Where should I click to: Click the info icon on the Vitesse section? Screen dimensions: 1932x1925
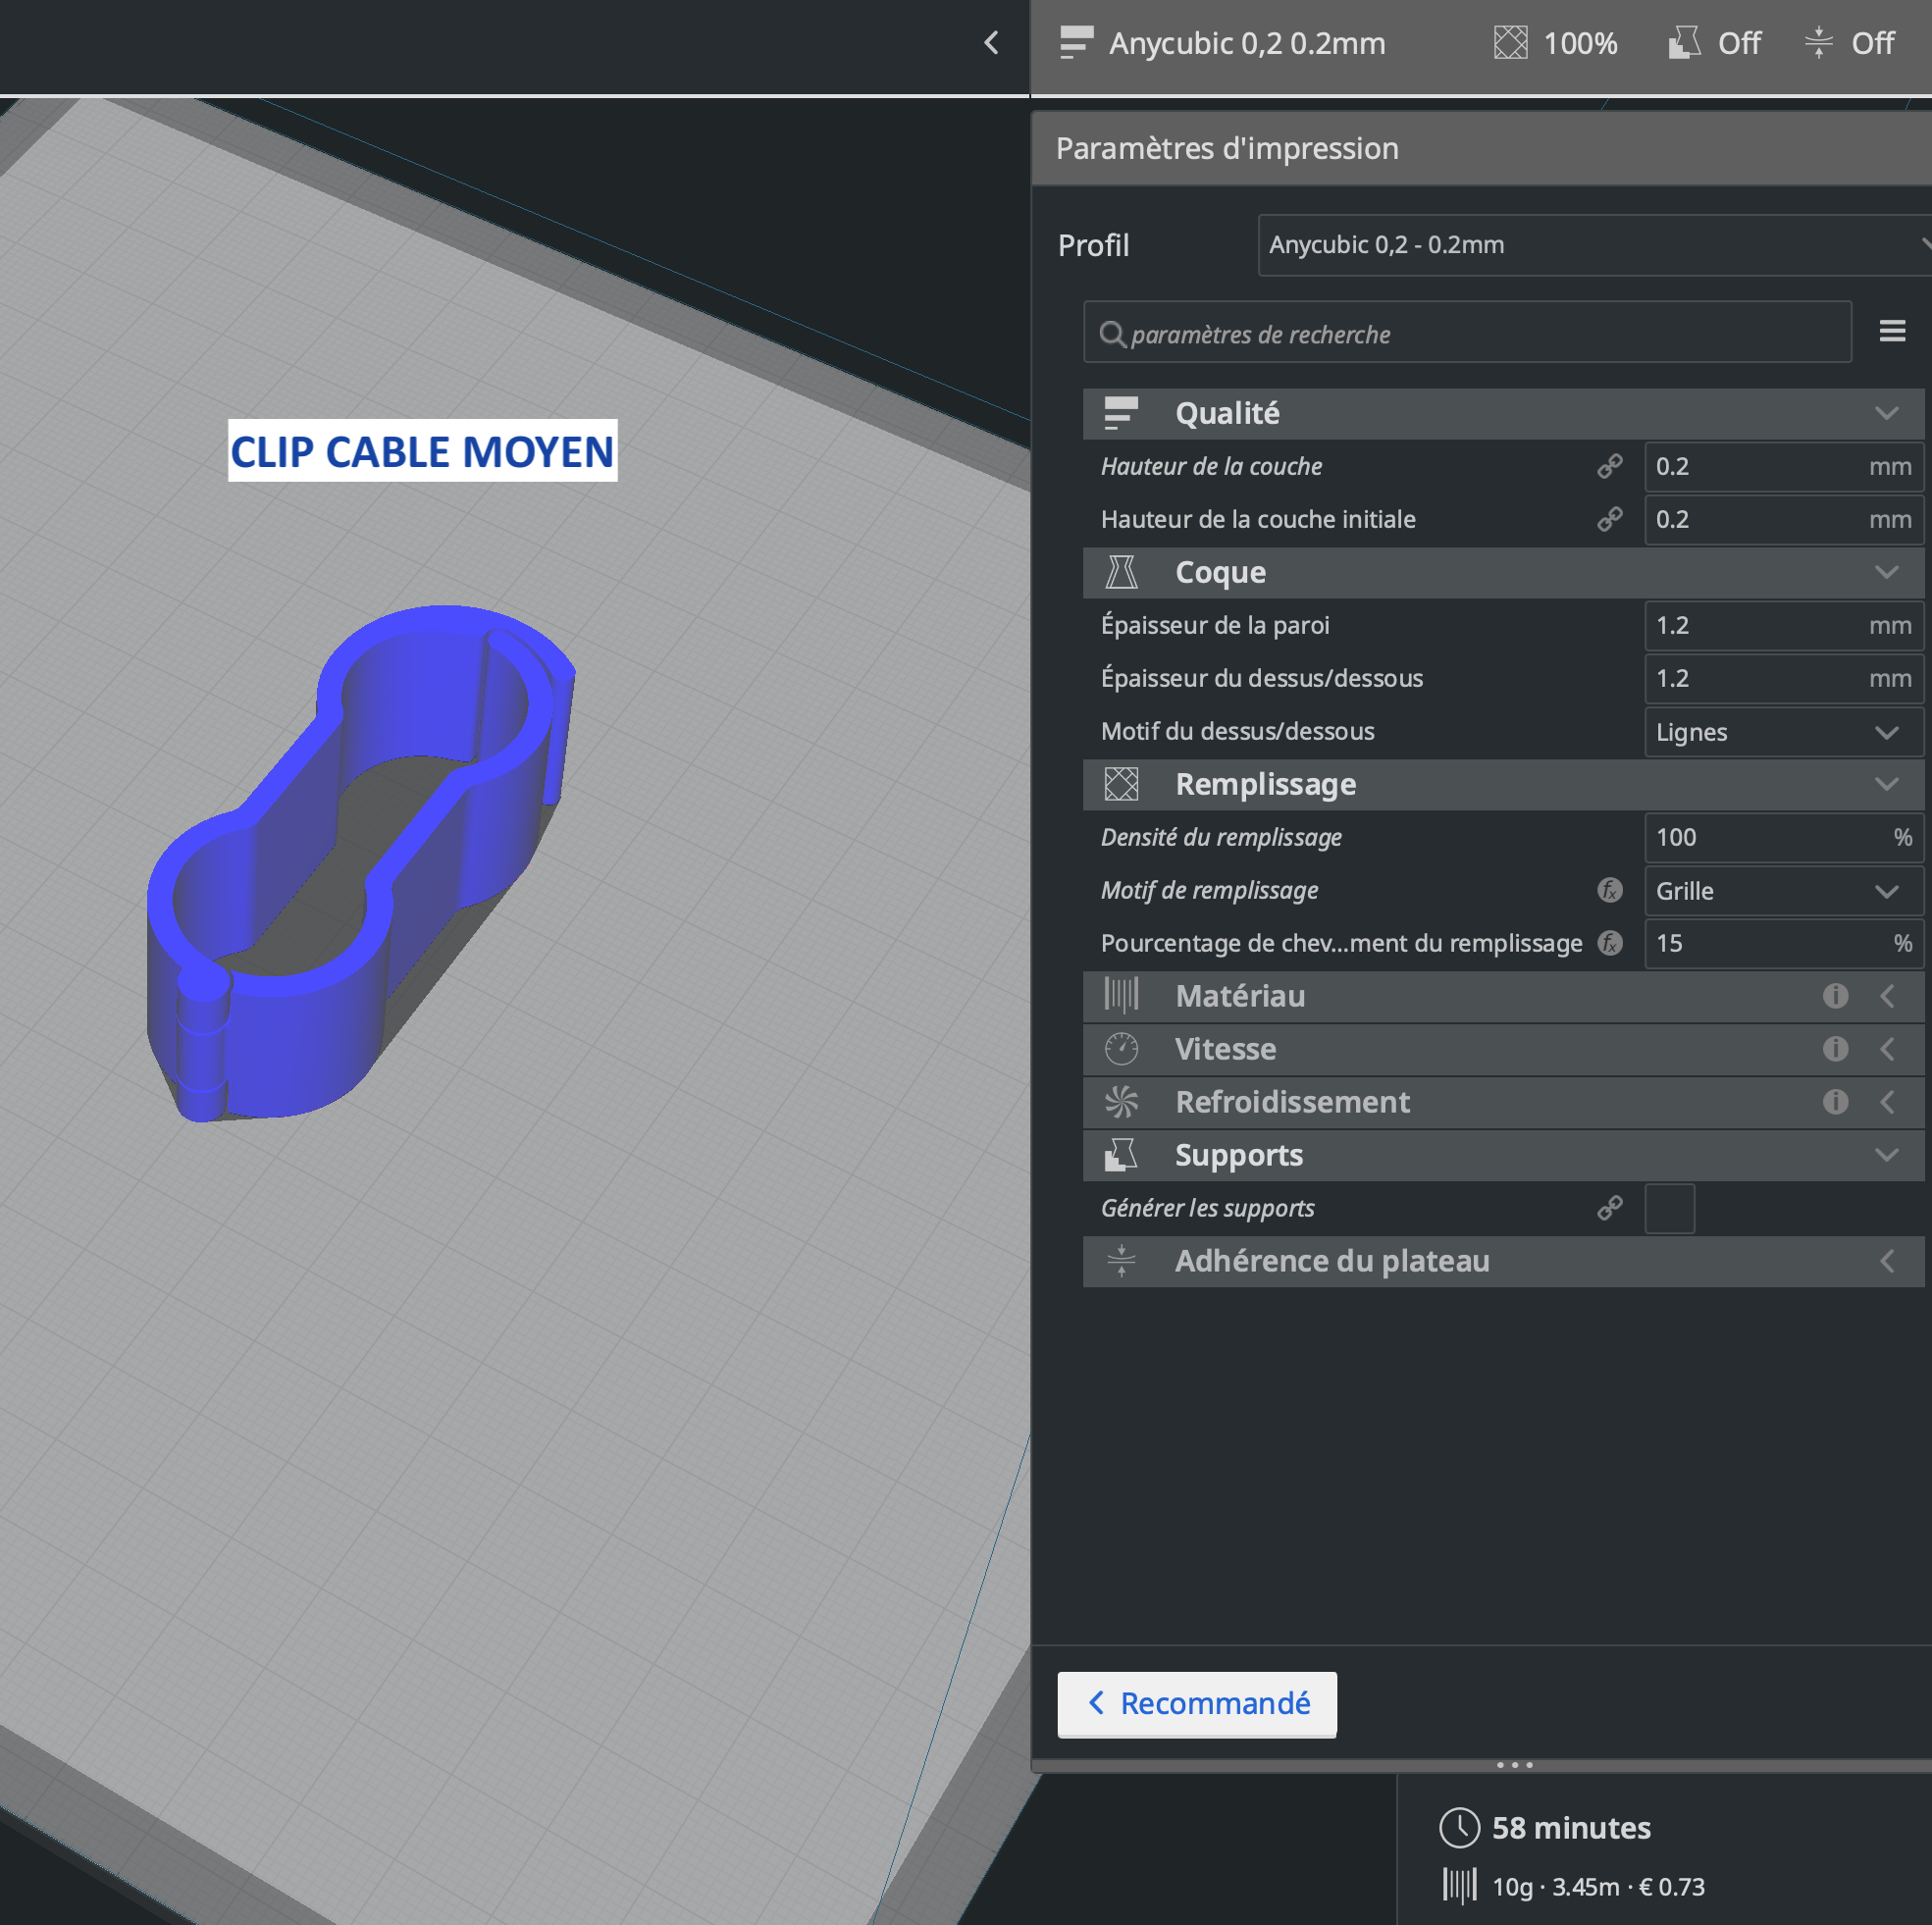pyautogui.click(x=1836, y=1049)
